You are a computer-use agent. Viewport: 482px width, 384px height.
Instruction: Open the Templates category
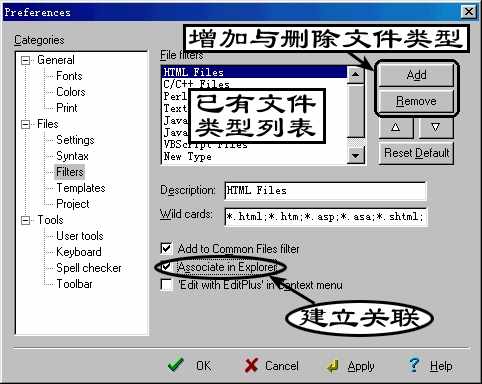81,188
